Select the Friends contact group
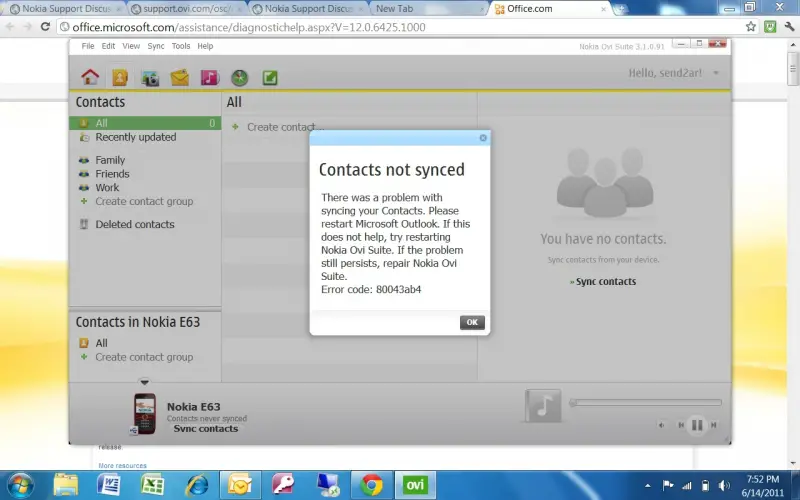The image size is (800, 500). pyautogui.click(x=112, y=173)
